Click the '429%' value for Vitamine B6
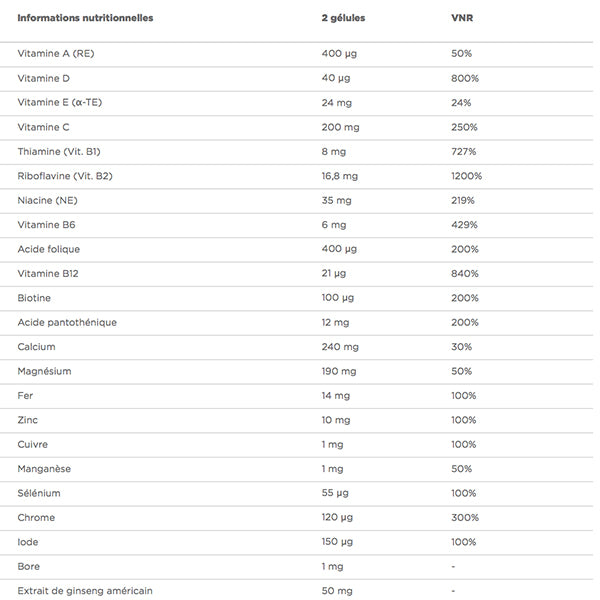This screenshot has width=600, height=600. coord(464,225)
